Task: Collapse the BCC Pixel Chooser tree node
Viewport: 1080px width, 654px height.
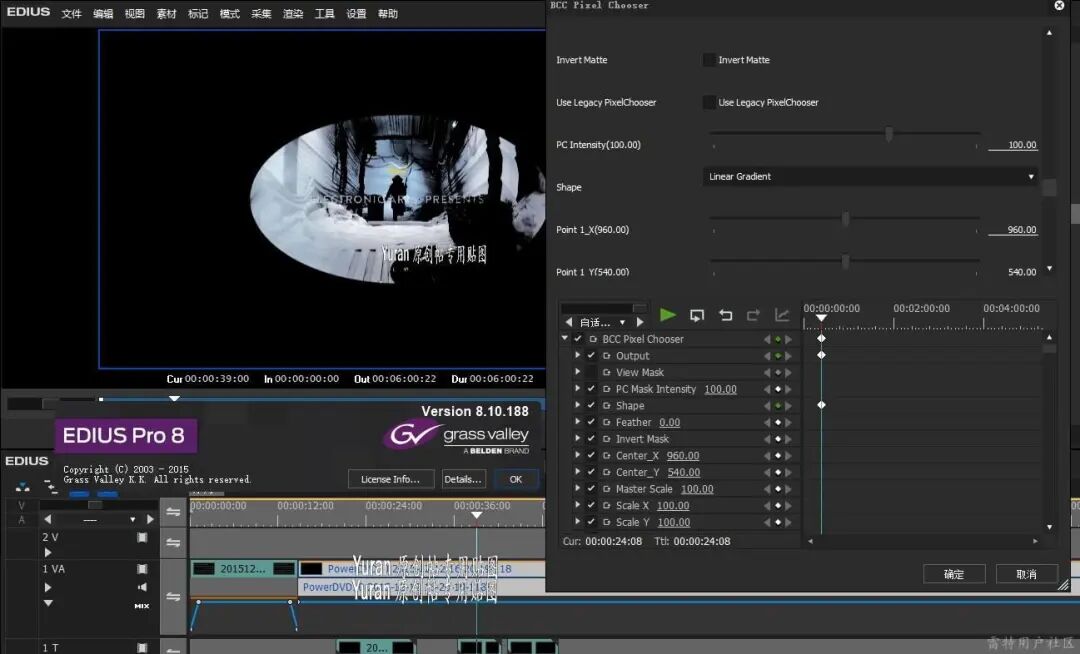Action: [x=565, y=339]
